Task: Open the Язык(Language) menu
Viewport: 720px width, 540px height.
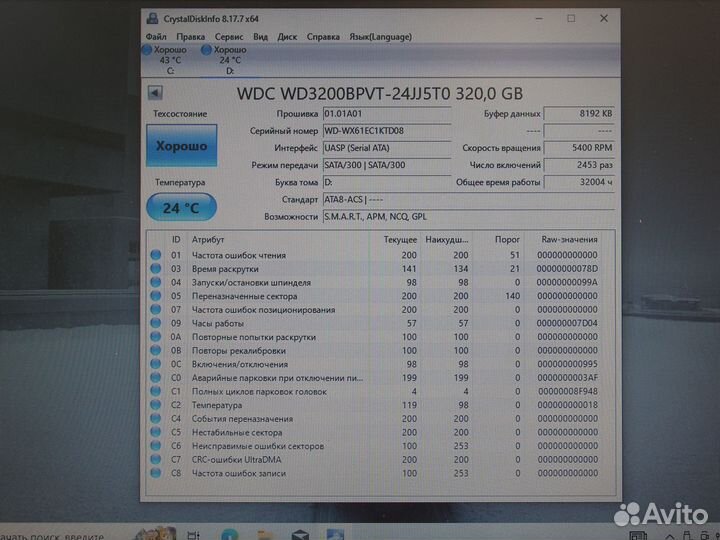Action: (x=380, y=37)
